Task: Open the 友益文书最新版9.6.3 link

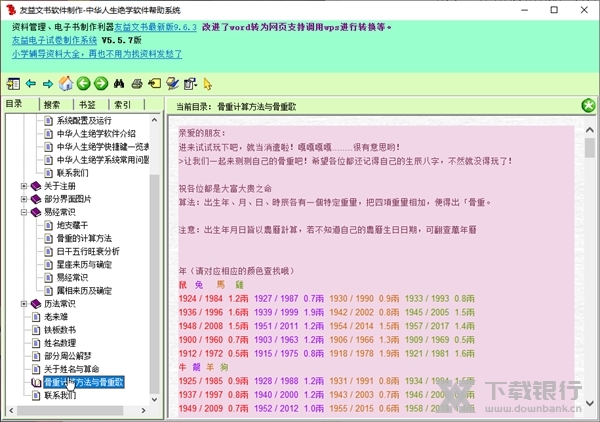Action: [x=155, y=27]
